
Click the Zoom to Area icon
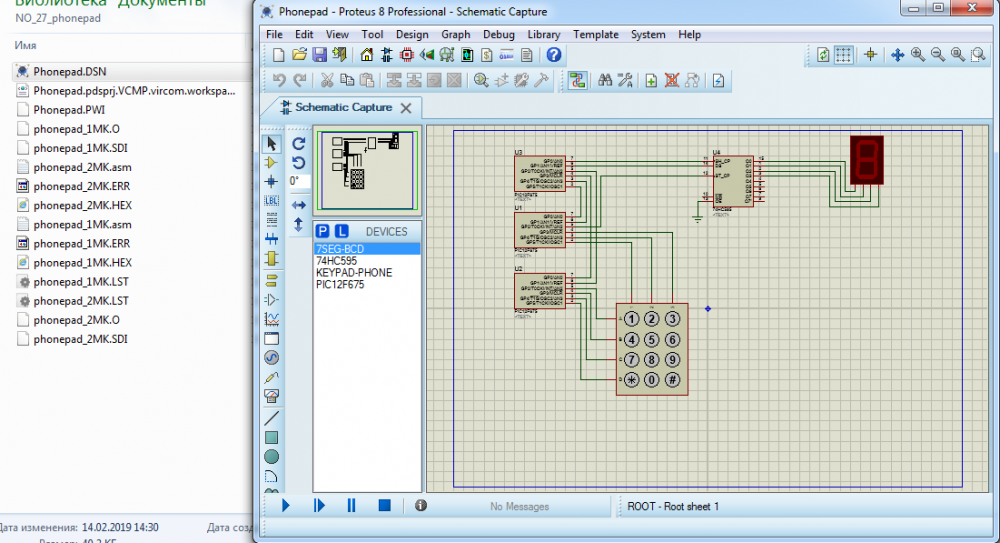[x=978, y=55]
